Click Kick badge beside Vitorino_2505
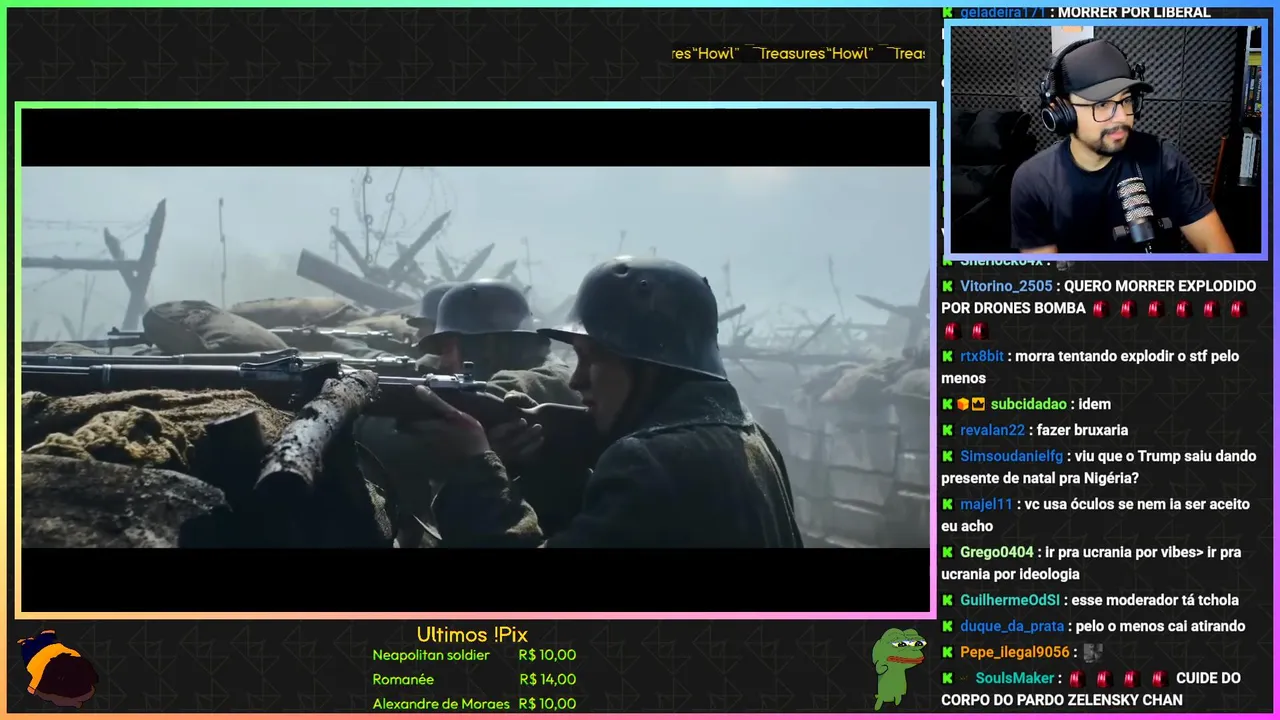The width and height of the screenshot is (1280, 720). pyautogui.click(x=947, y=286)
